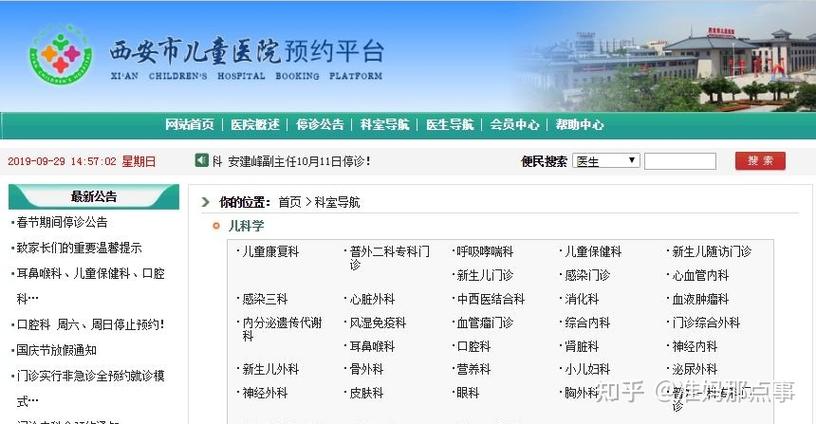Open 致家长们的重要温馨提示 announcement

point(79,248)
